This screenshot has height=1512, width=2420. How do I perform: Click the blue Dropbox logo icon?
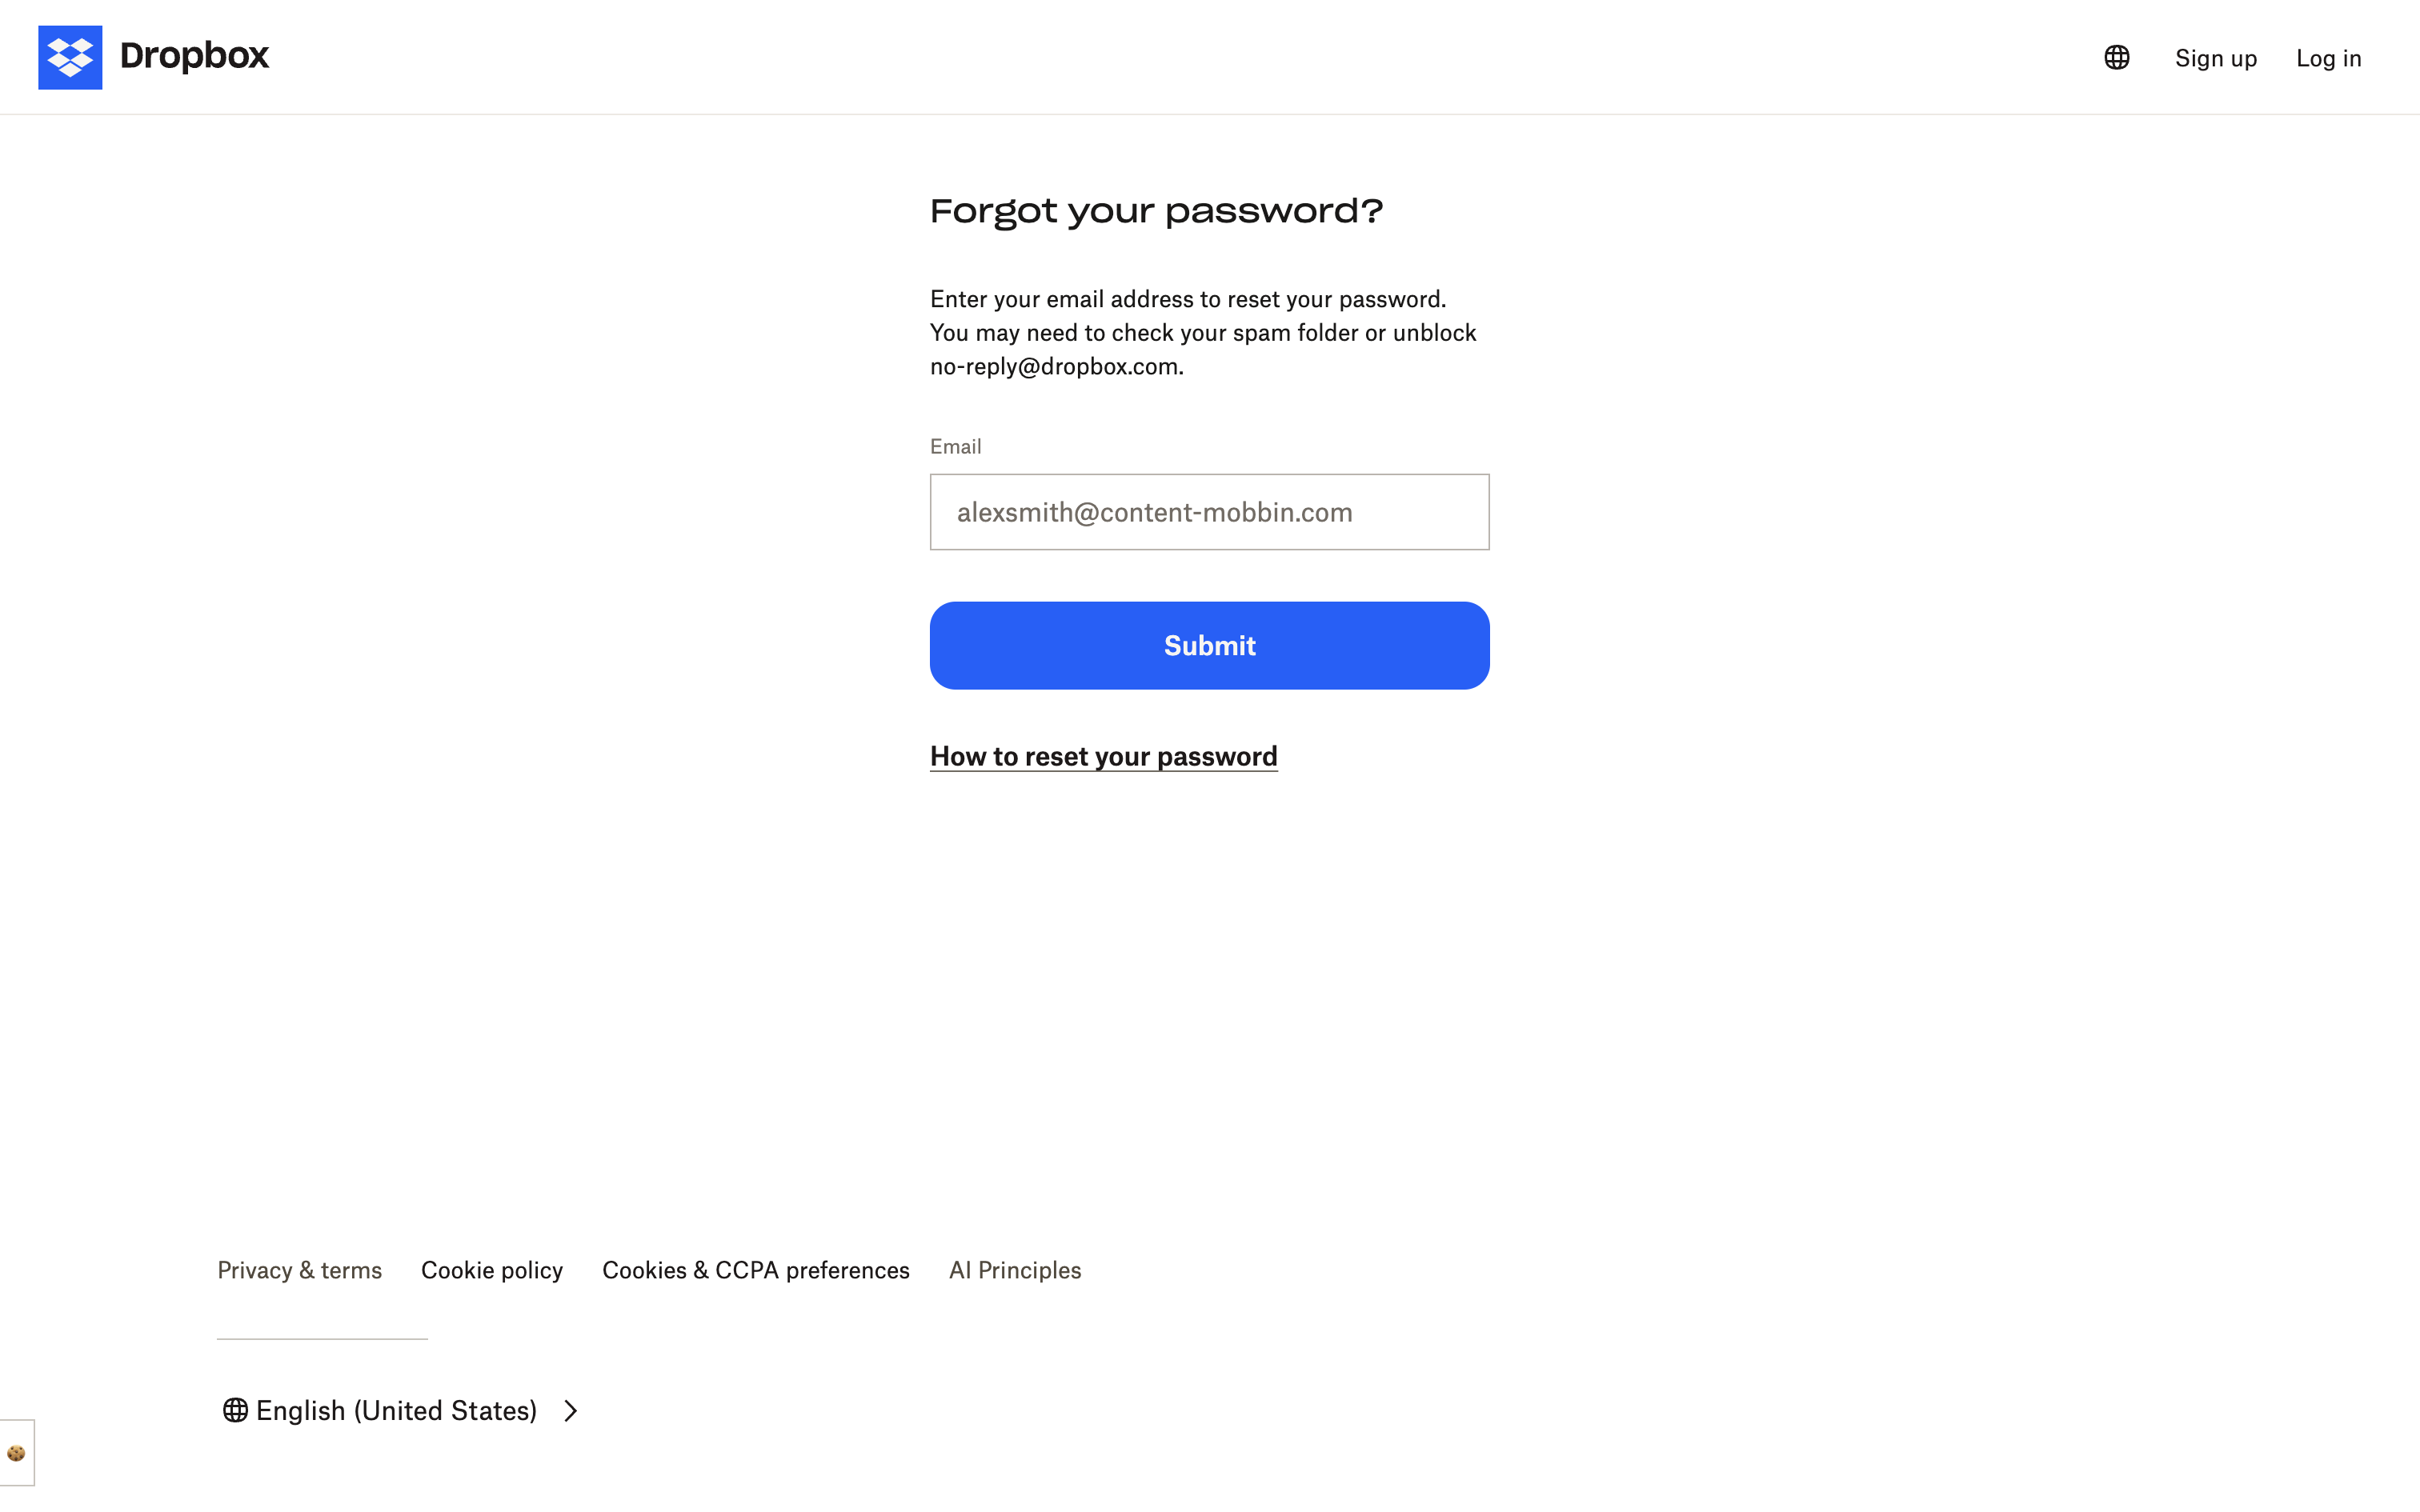pos(70,57)
